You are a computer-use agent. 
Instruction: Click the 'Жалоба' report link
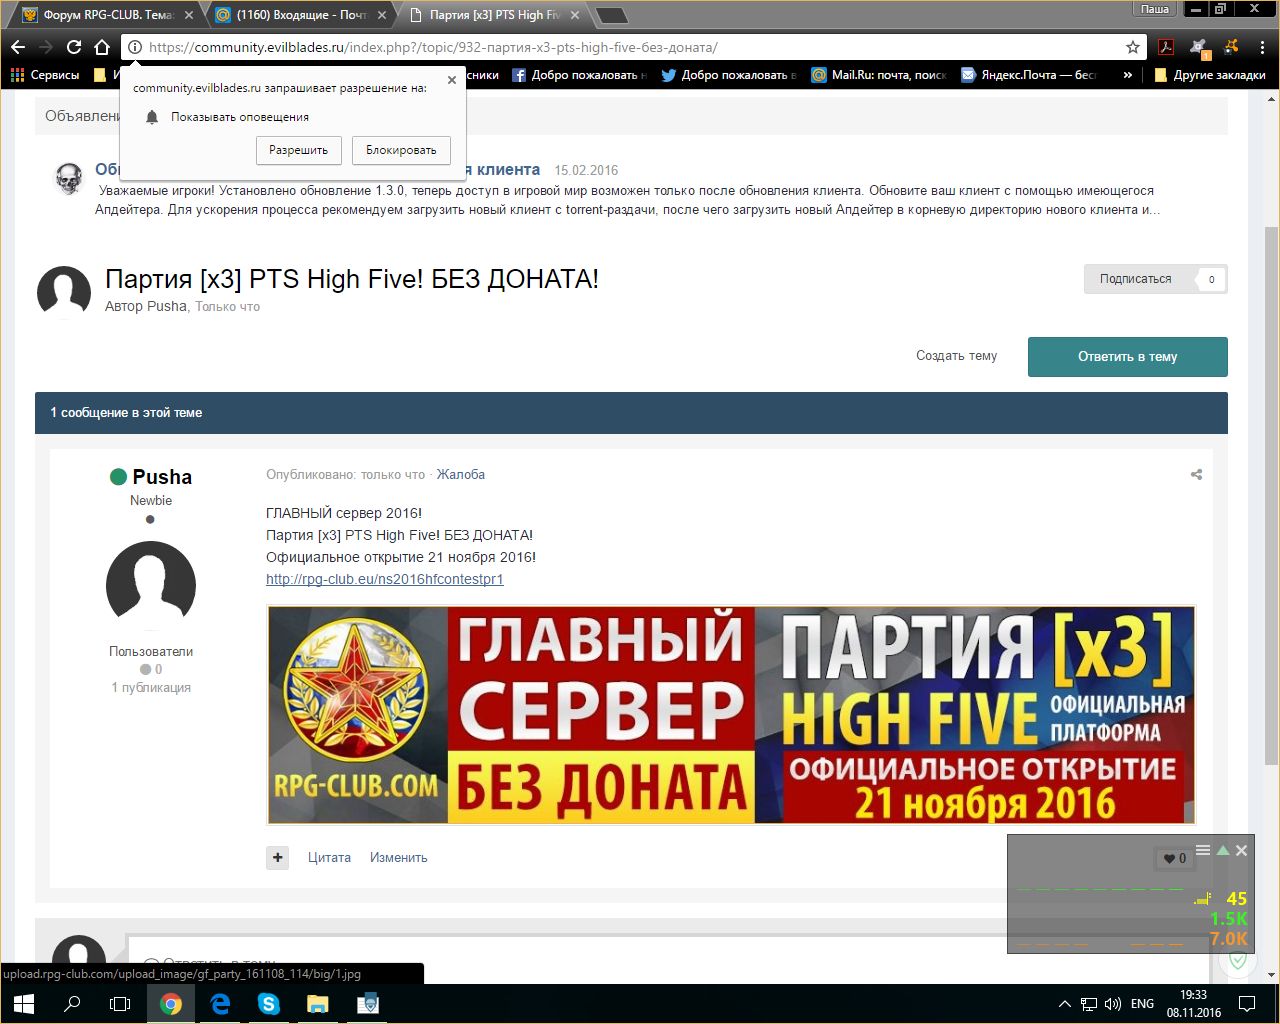click(x=461, y=475)
